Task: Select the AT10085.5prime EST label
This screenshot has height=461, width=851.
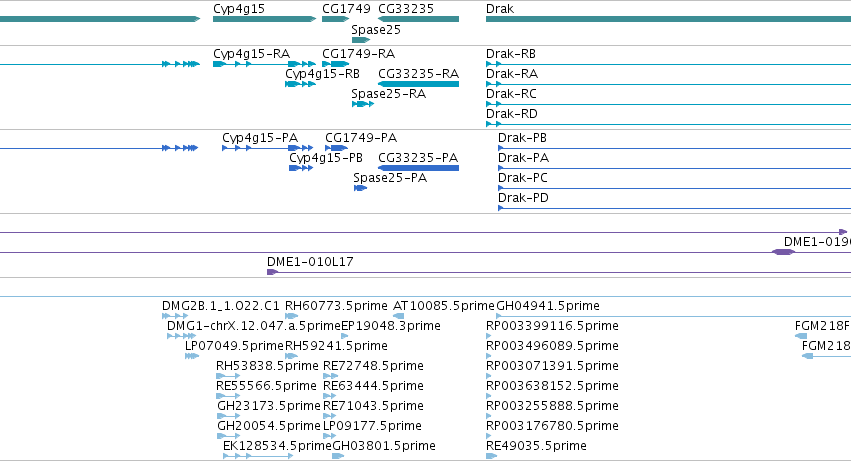Action: [444, 306]
